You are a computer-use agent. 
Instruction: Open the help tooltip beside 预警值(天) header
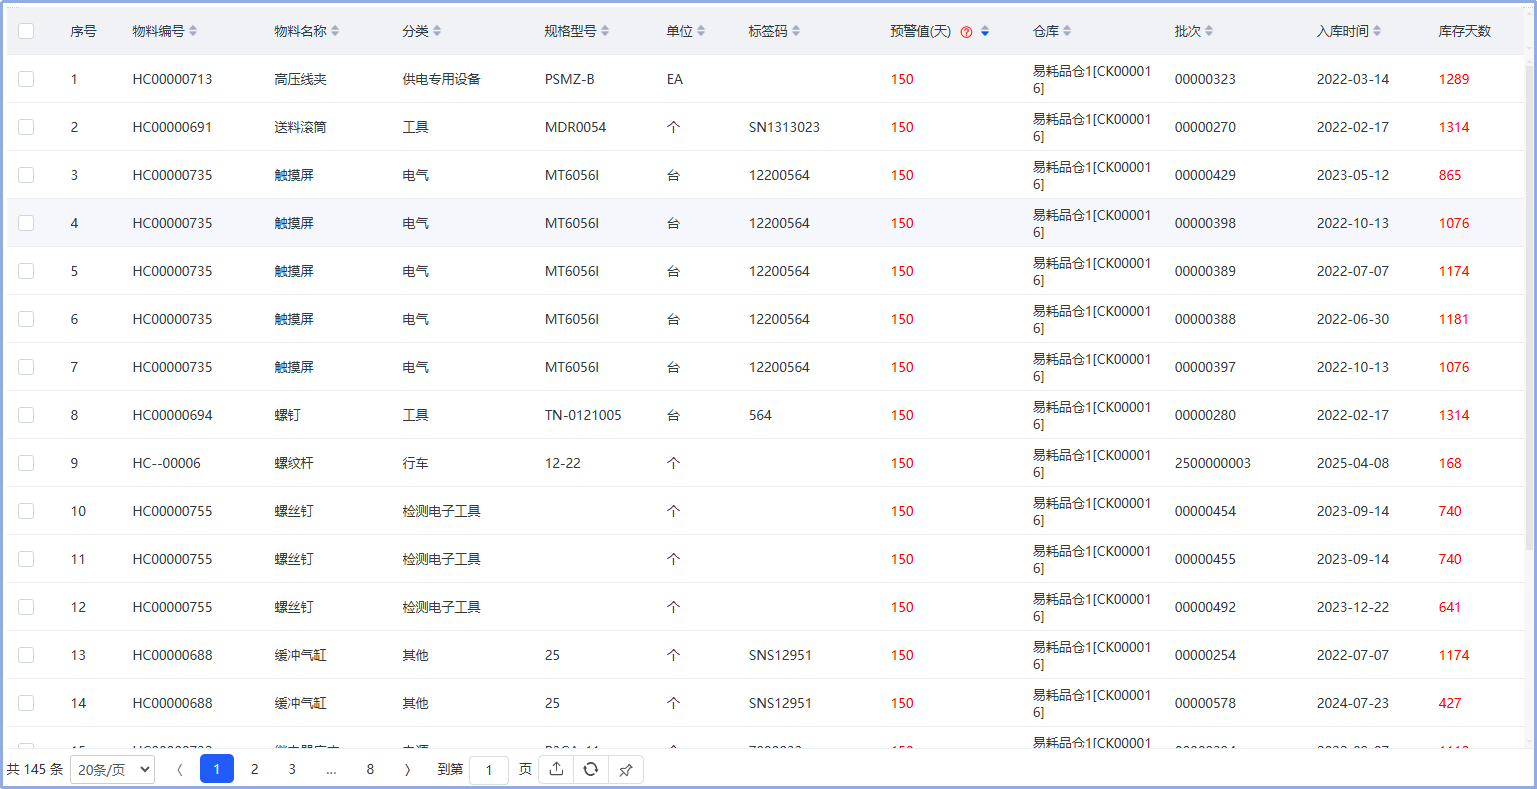point(965,31)
